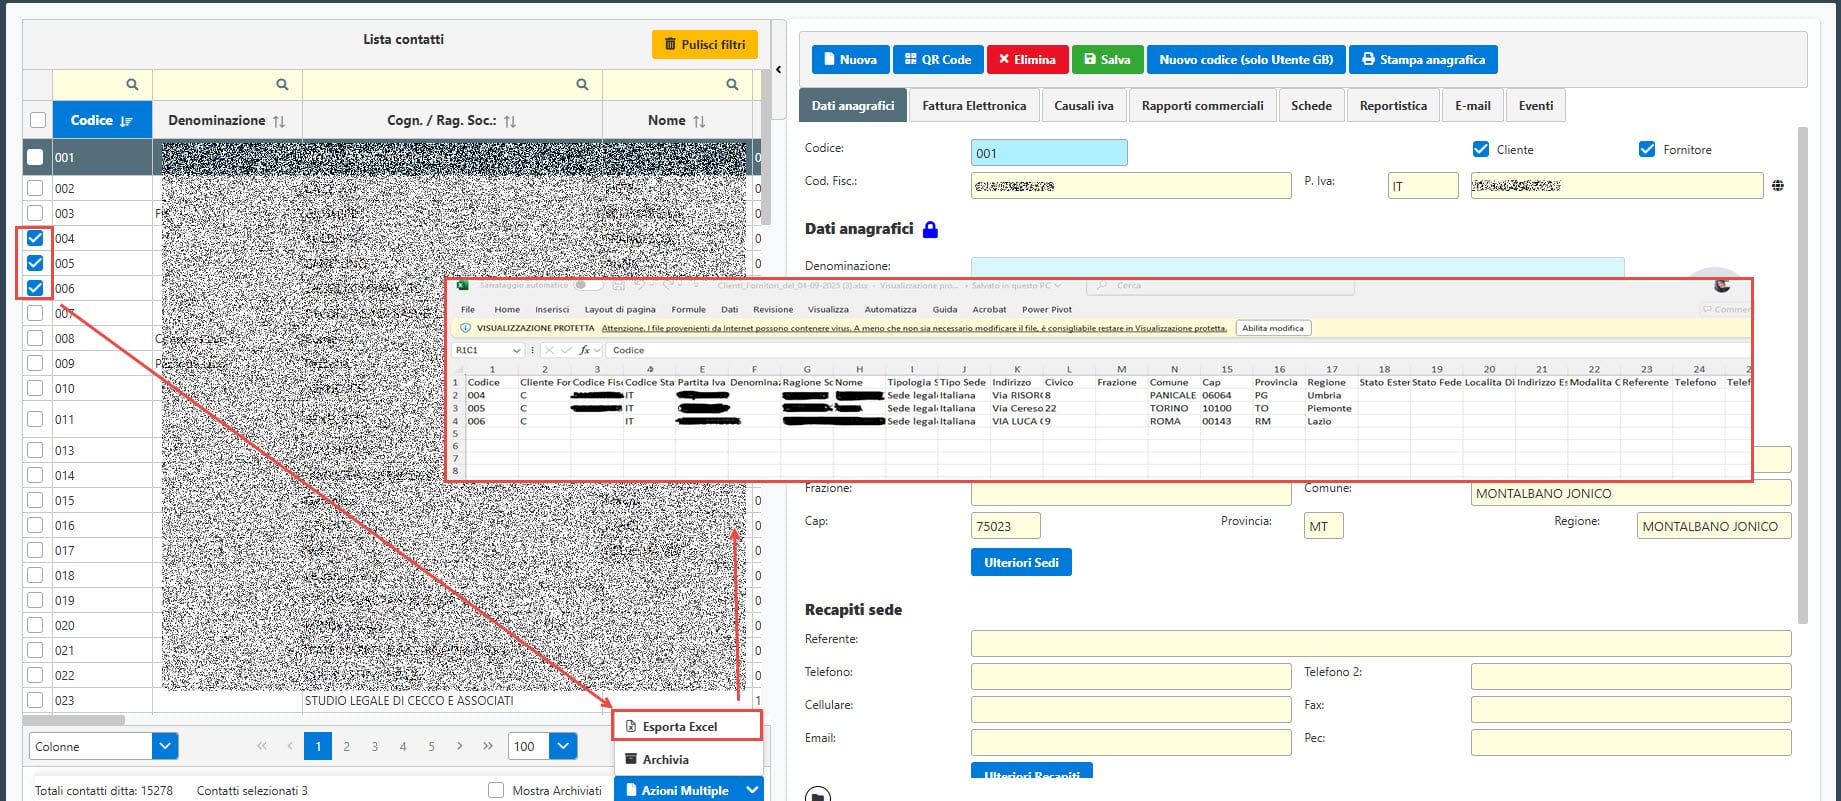Uncheck contact 005 checkbox
This screenshot has height=801, width=1841.
coord(36,263)
